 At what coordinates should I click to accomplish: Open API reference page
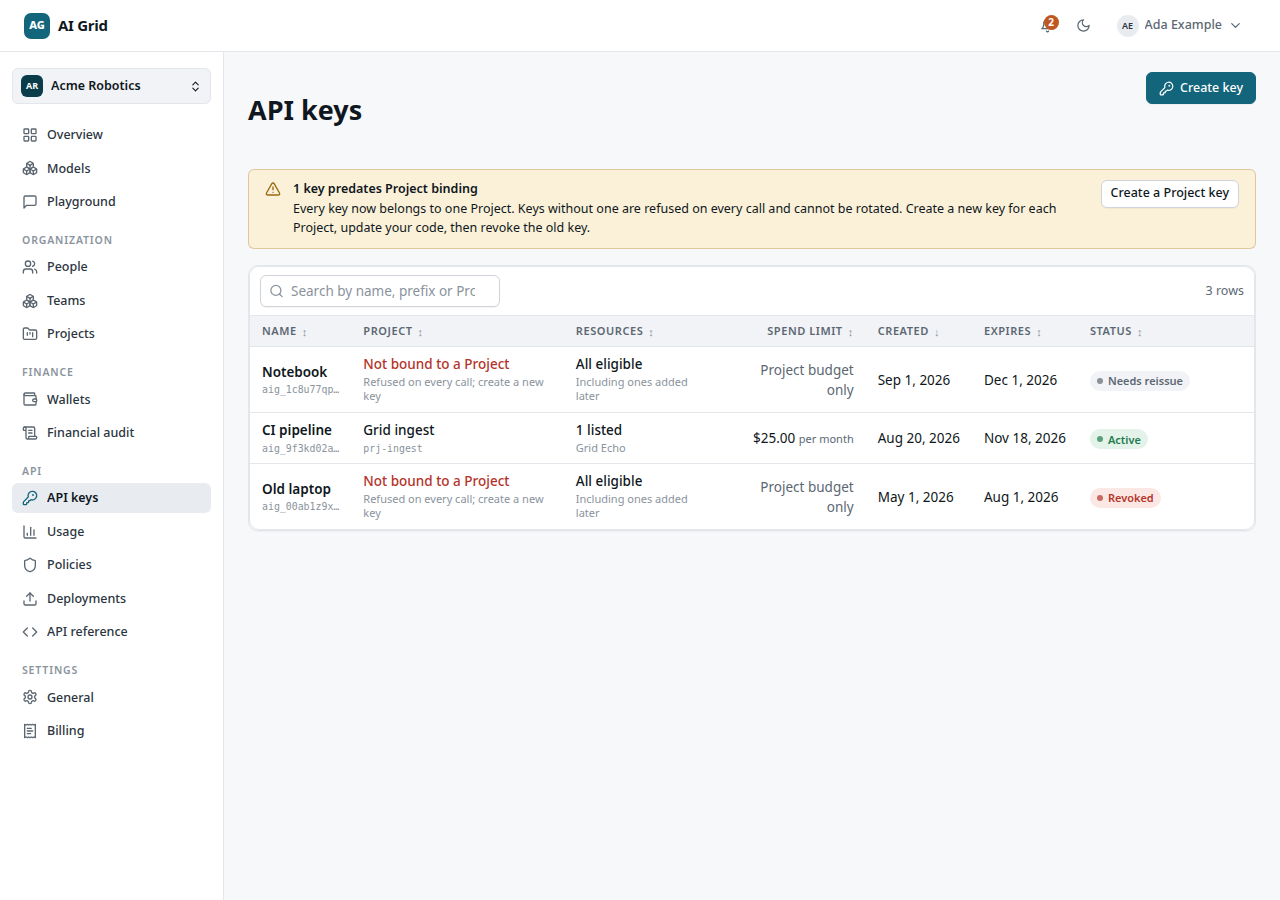[111, 632]
